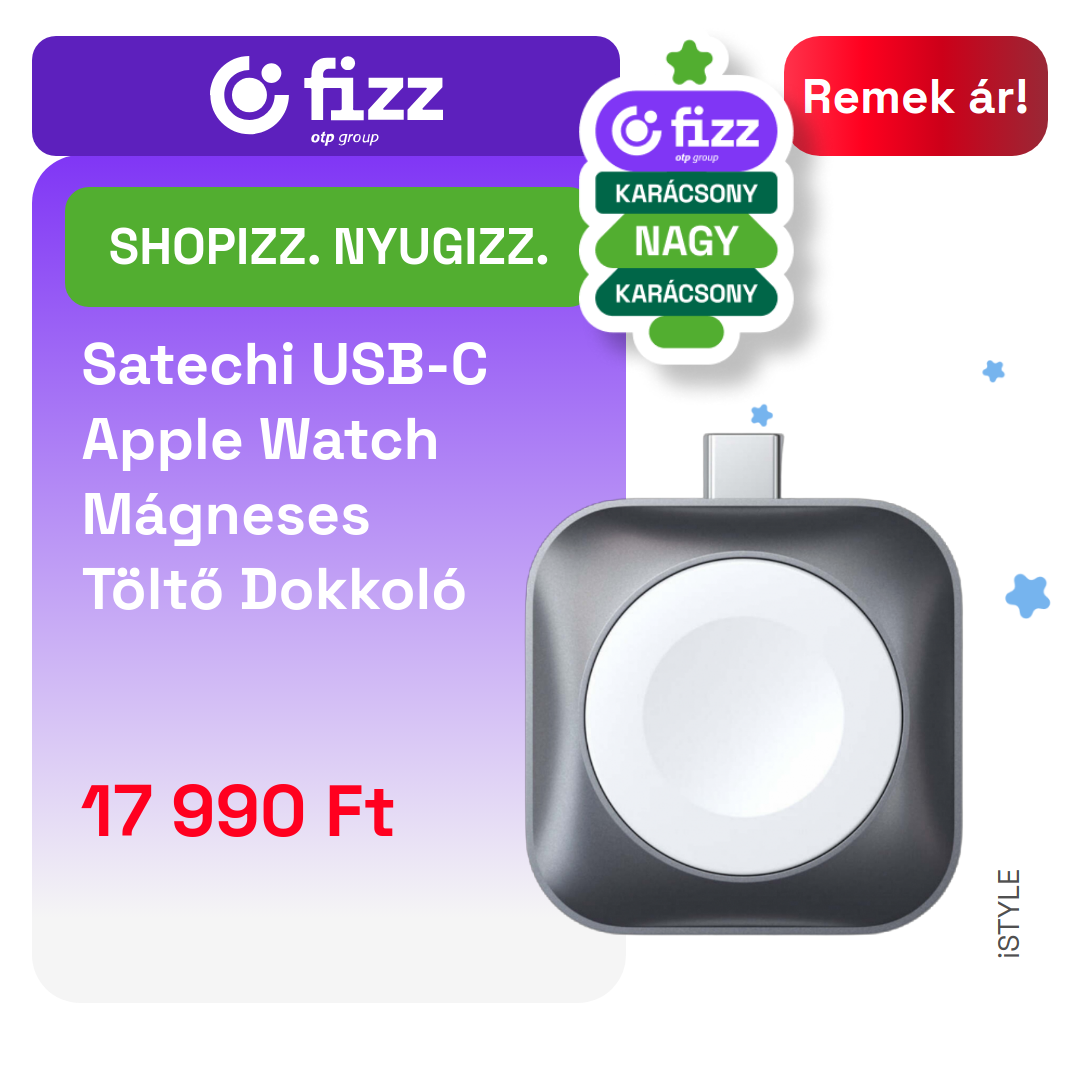Click the lower KARÁCSONY label on tree
Screen dimensions: 1080x1080
pyautogui.click(x=686, y=293)
